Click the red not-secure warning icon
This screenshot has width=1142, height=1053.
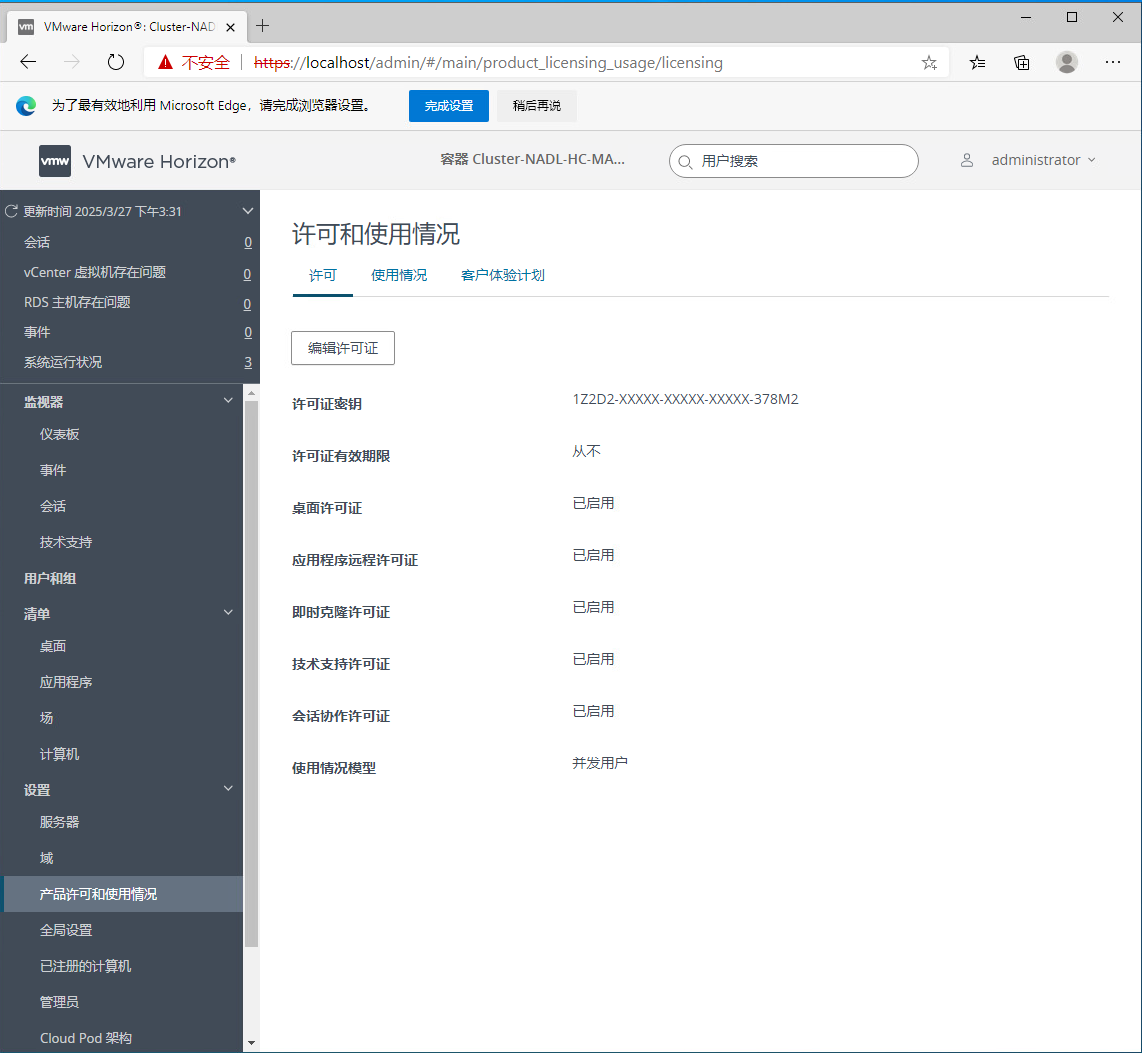(165, 63)
